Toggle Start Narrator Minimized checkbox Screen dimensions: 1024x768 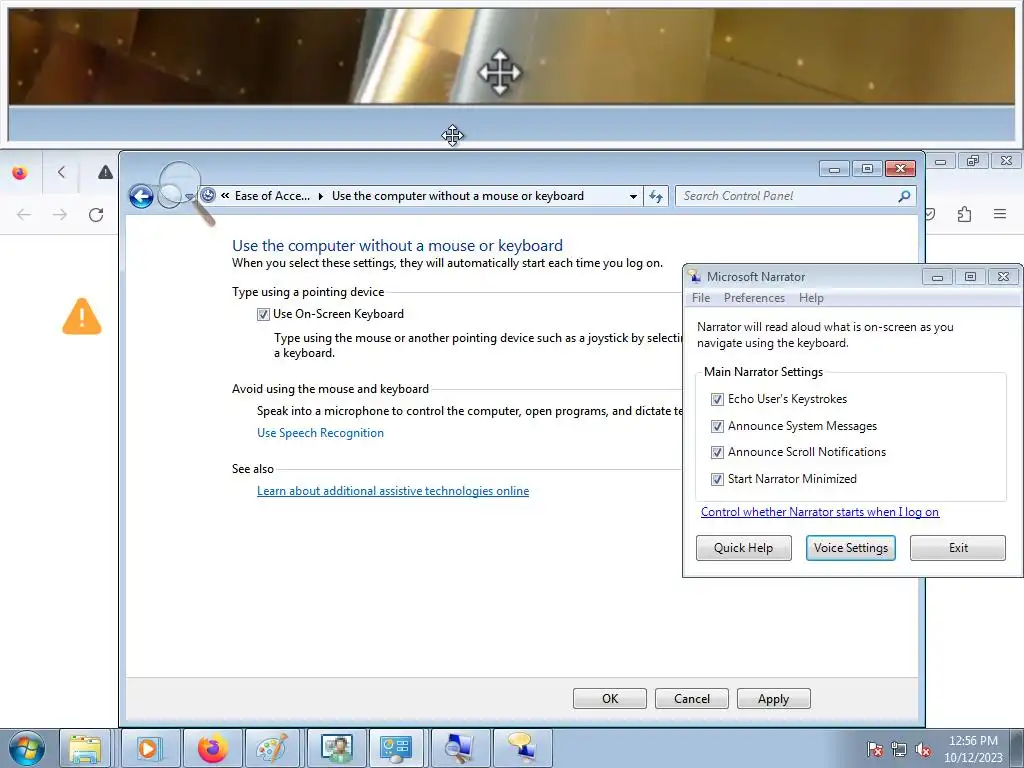pos(717,479)
